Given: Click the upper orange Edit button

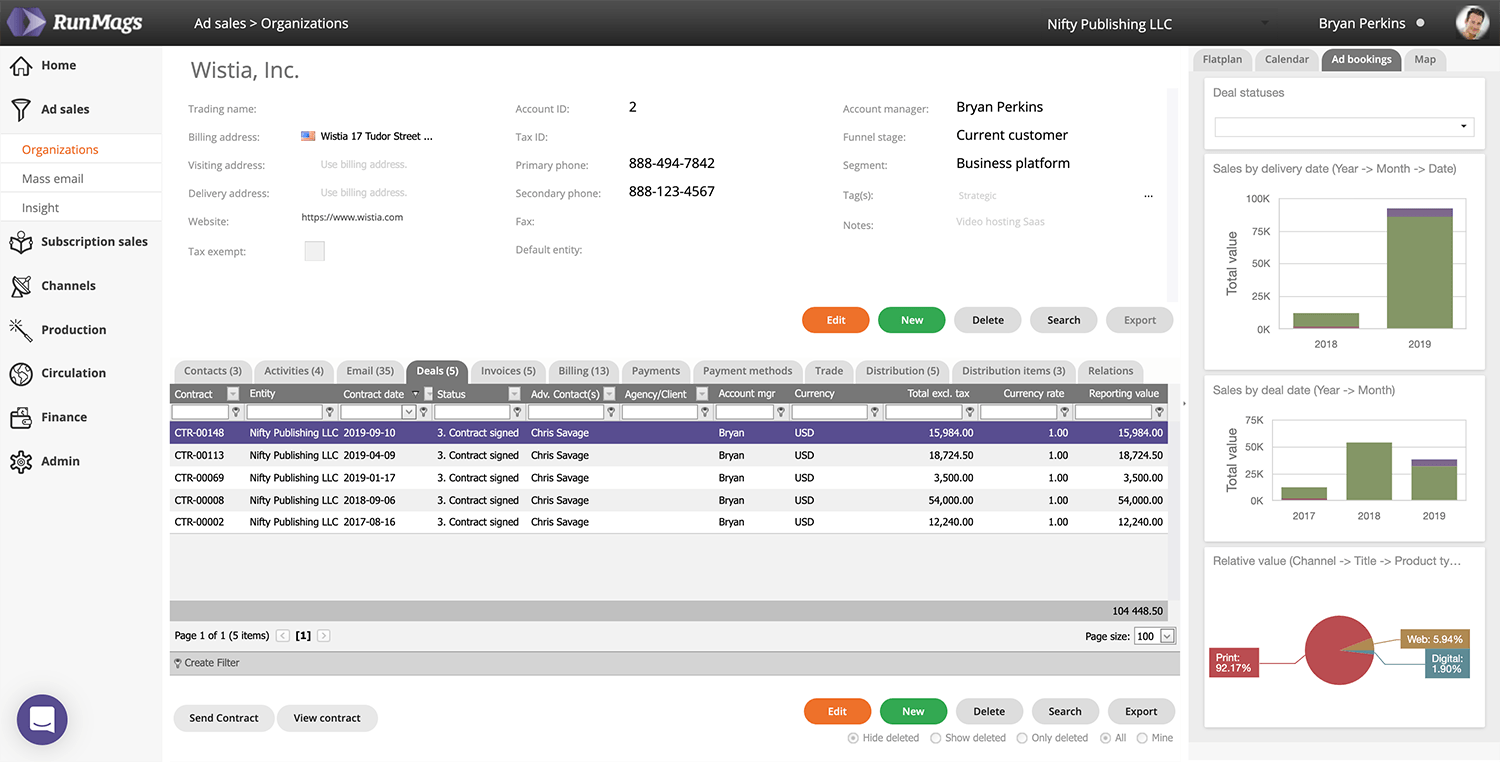Looking at the screenshot, I should (x=836, y=320).
